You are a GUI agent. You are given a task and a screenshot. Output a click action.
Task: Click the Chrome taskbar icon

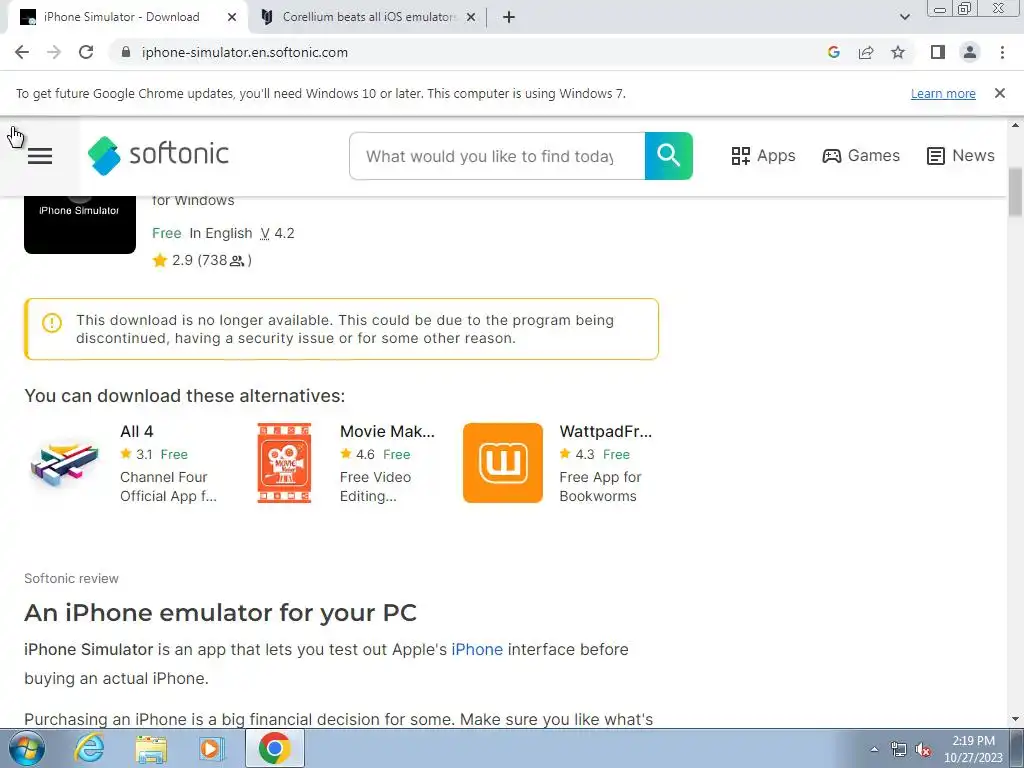point(275,748)
